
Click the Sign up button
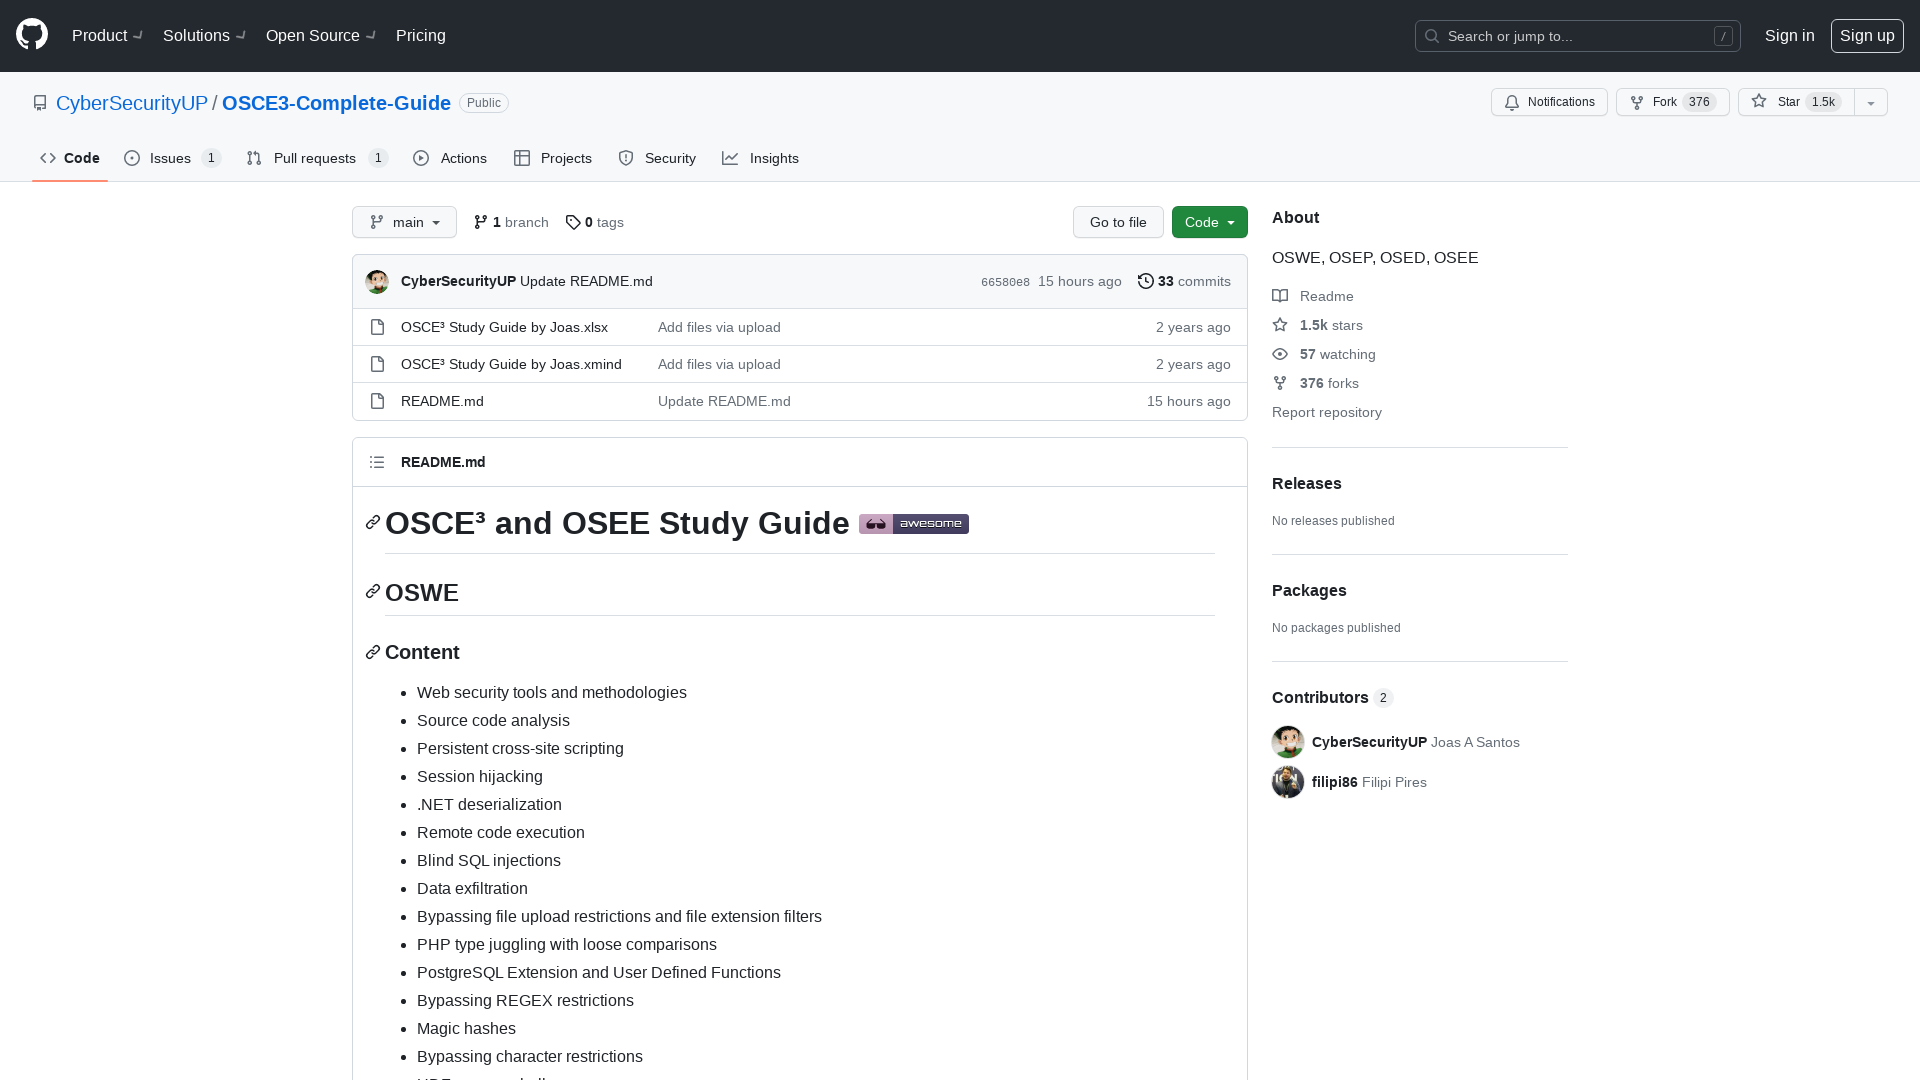(x=1866, y=36)
